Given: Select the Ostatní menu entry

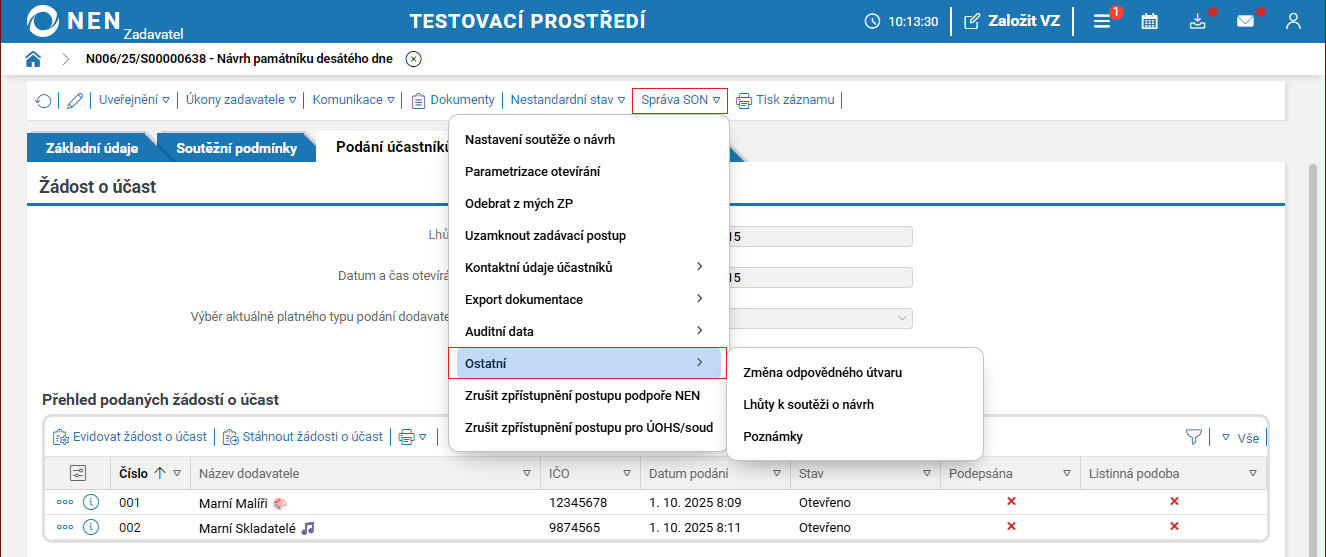Looking at the screenshot, I should point(589,363).
